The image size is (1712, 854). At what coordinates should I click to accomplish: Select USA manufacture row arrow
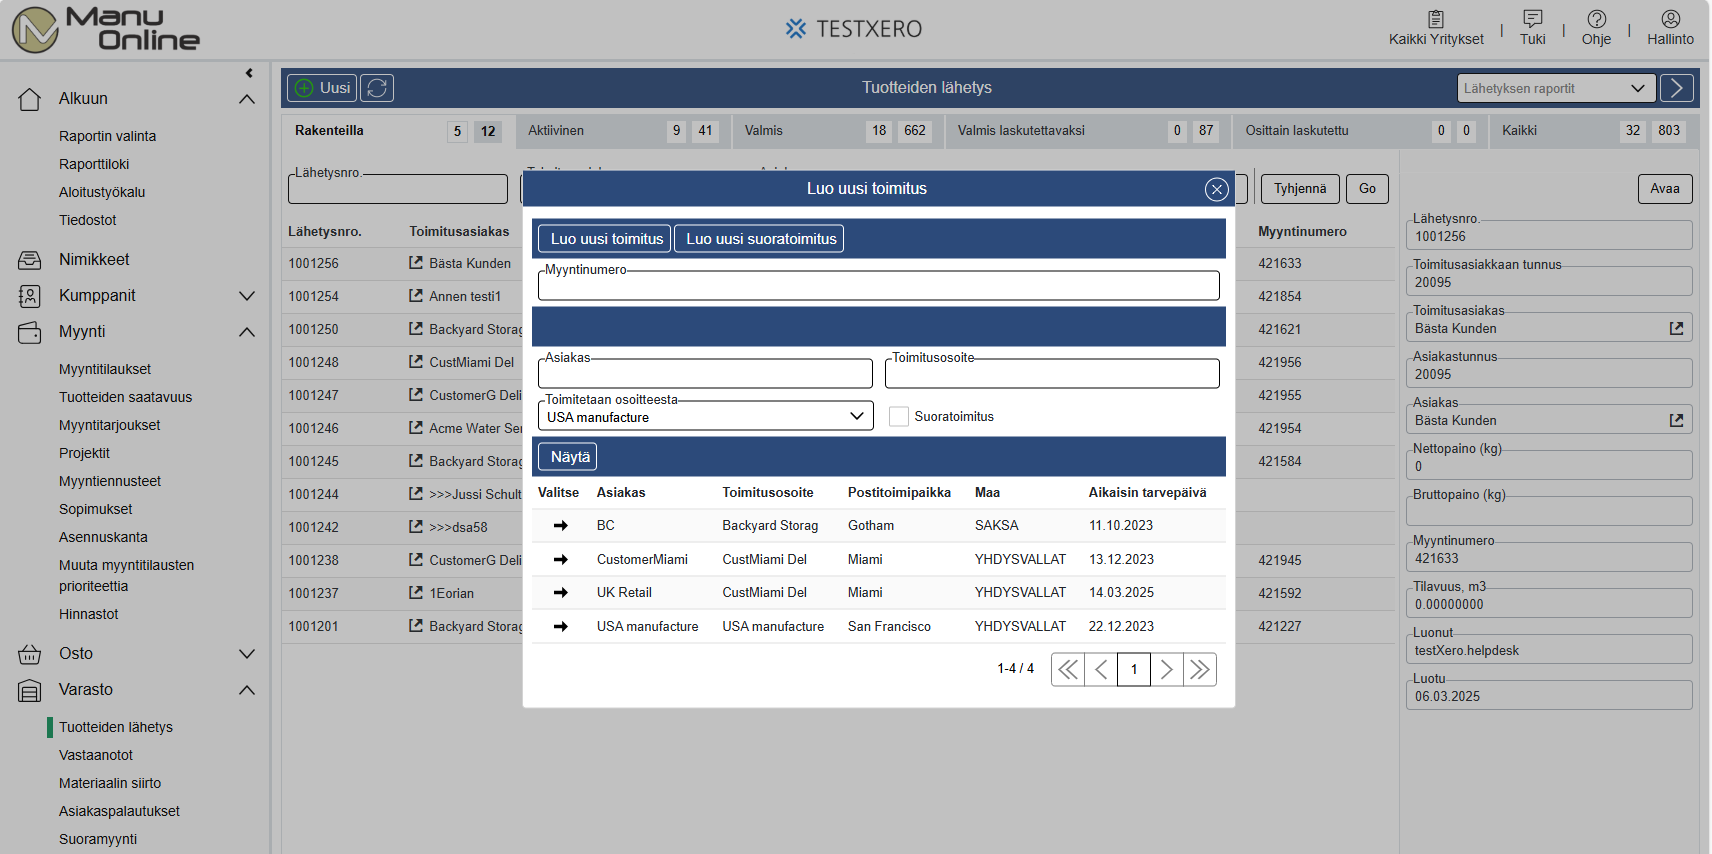[560, 627]
